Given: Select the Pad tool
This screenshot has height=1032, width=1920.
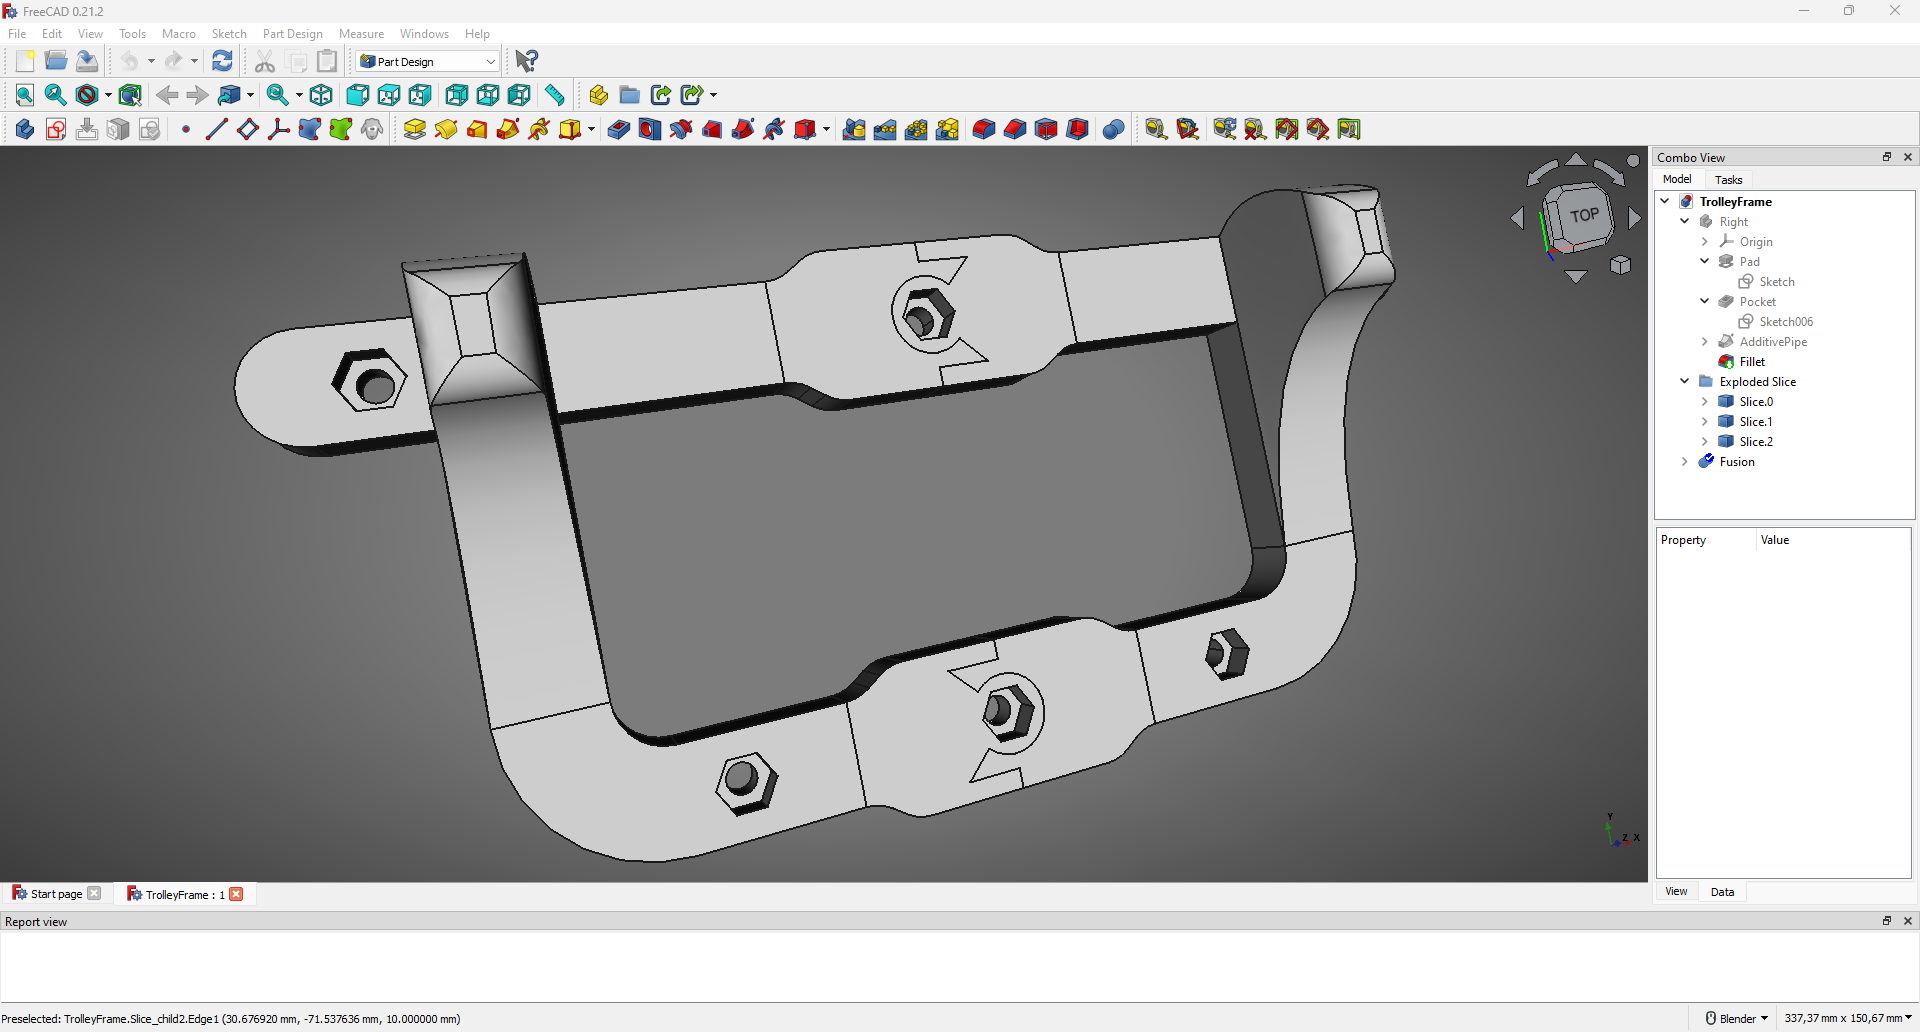Looking at the screenshot, I should [415, 129].
